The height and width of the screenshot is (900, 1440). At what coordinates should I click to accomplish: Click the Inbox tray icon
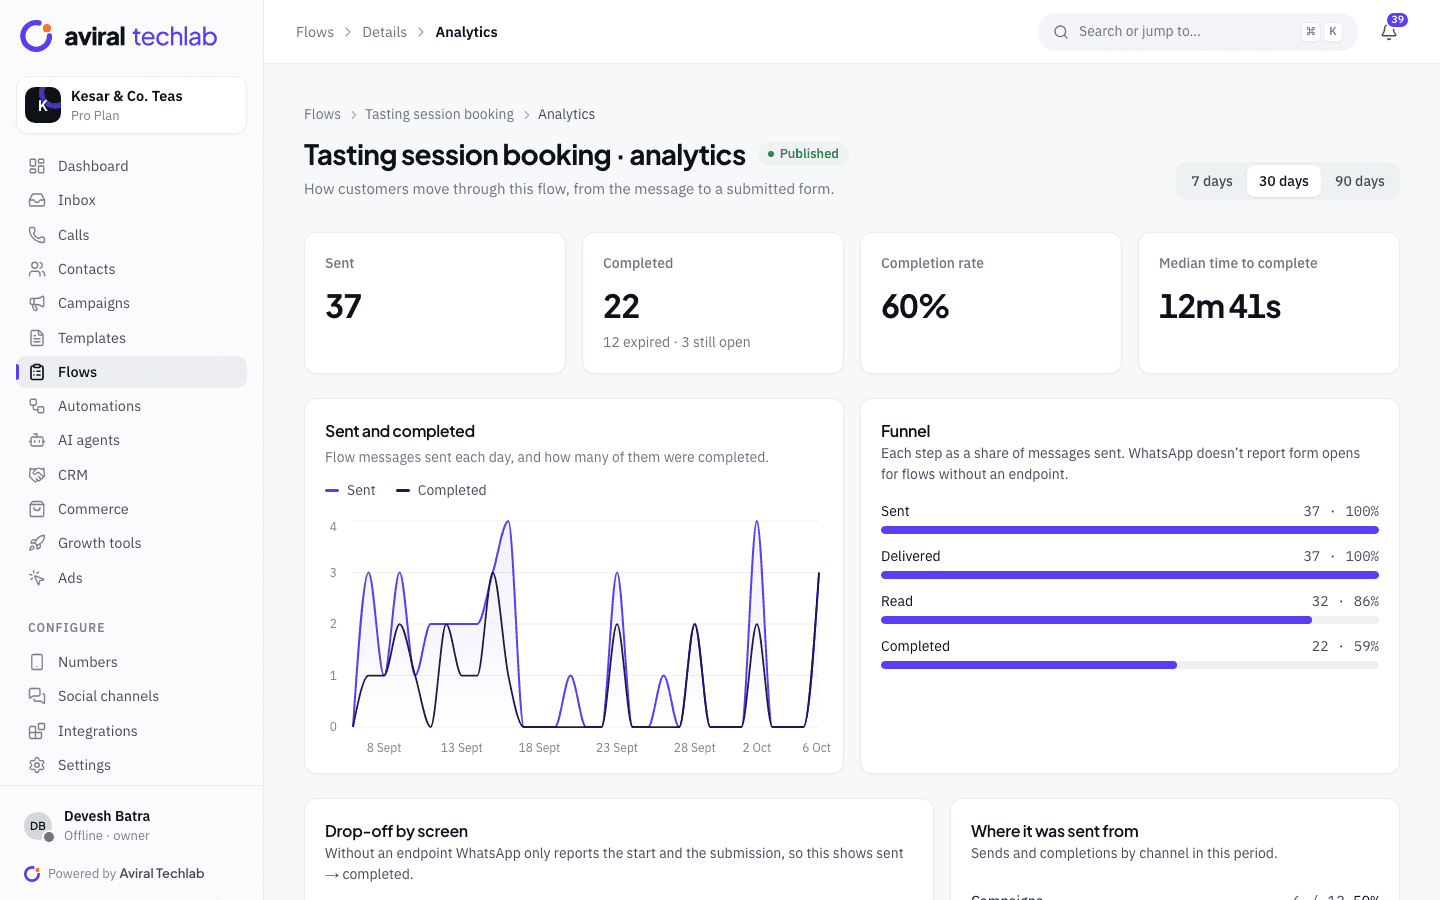[37, 200]
